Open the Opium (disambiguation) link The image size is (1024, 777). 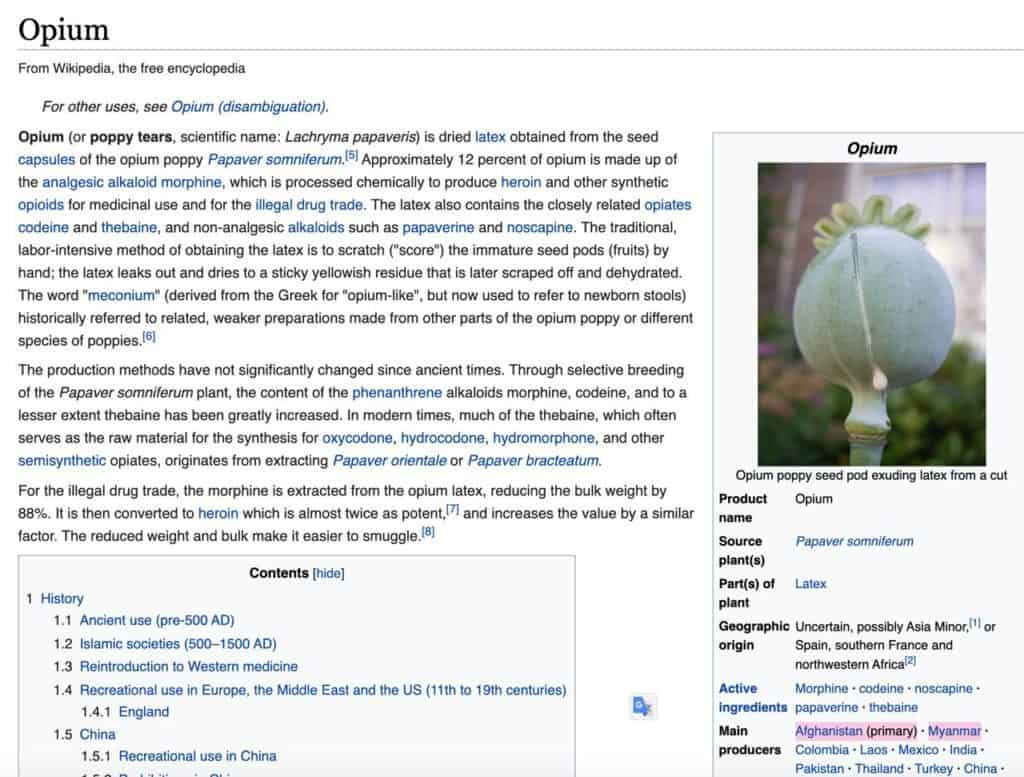pos(248,106)
